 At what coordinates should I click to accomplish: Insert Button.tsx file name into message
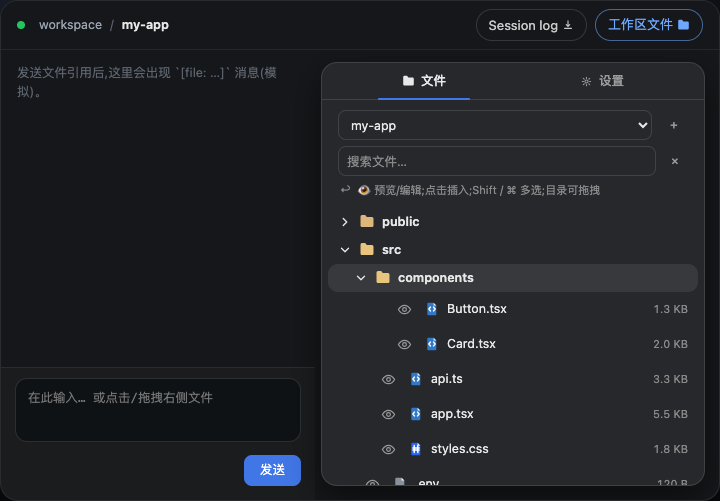click(x=477, y=309)
